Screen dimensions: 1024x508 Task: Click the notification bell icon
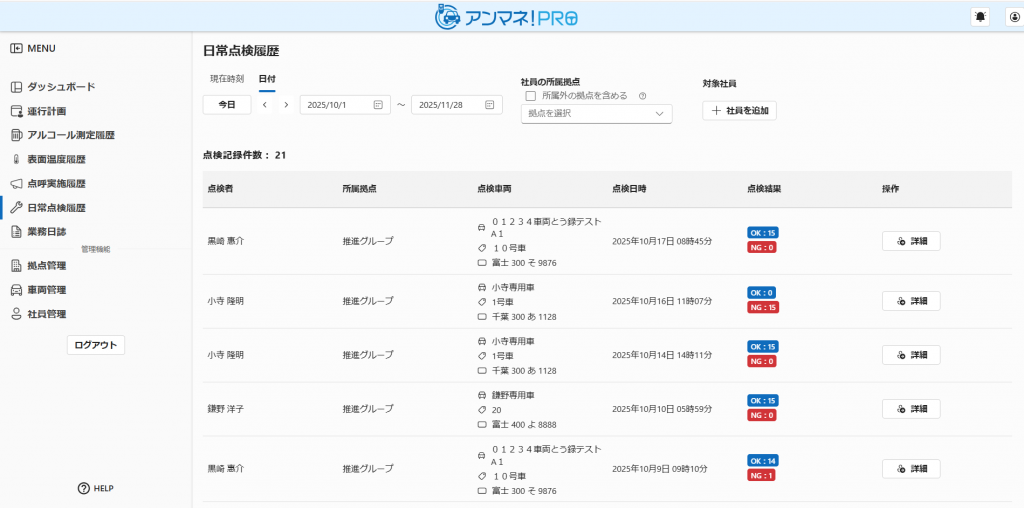(980, 17)
